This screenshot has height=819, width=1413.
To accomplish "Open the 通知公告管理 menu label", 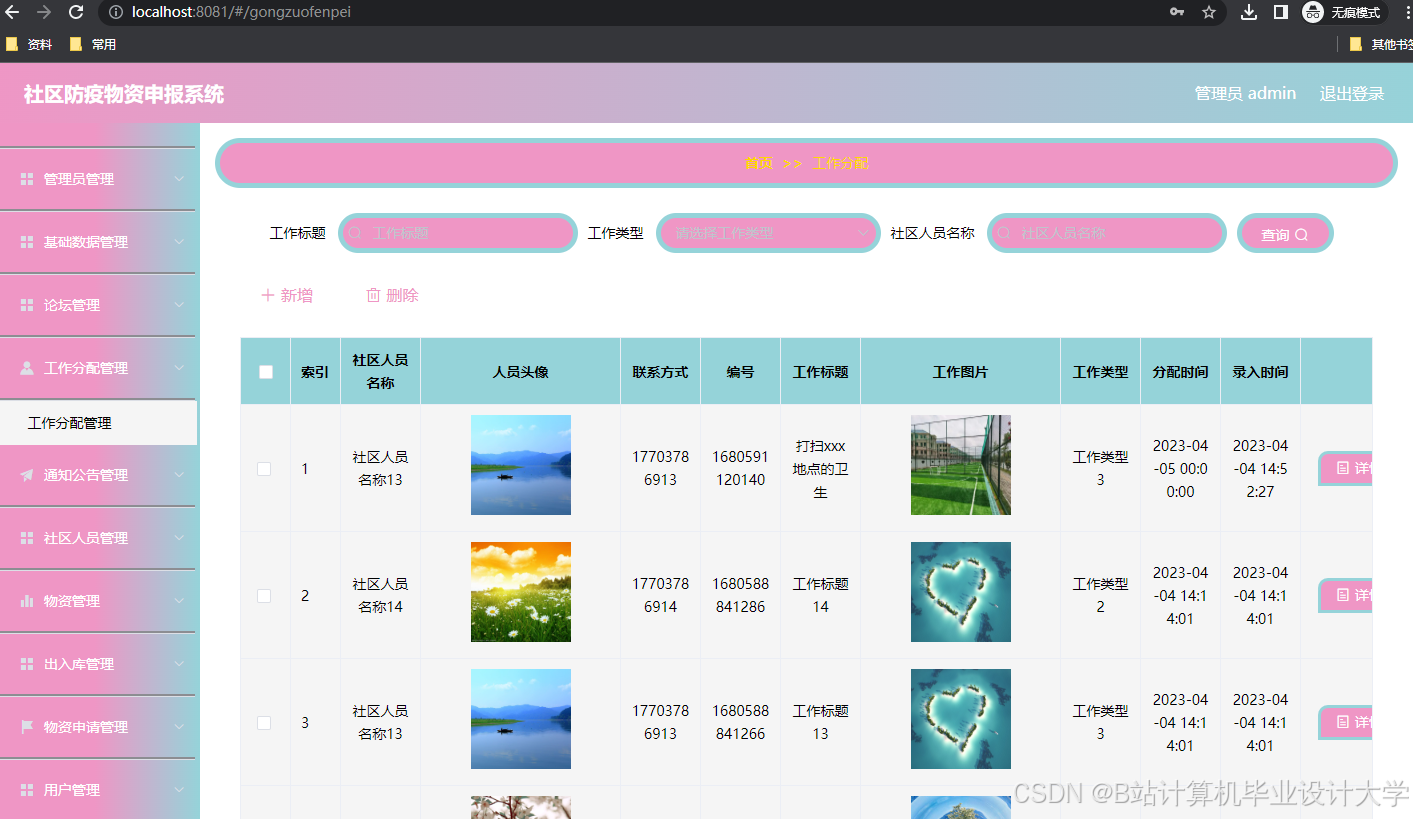I will 86,475.
